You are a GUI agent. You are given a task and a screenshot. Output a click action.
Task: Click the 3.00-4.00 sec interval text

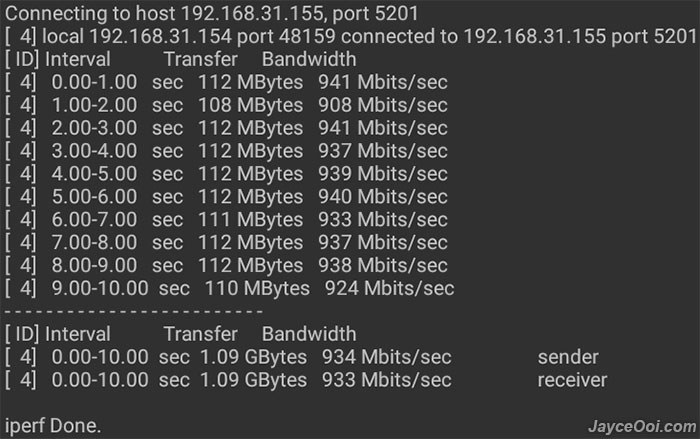coord(117,151)
